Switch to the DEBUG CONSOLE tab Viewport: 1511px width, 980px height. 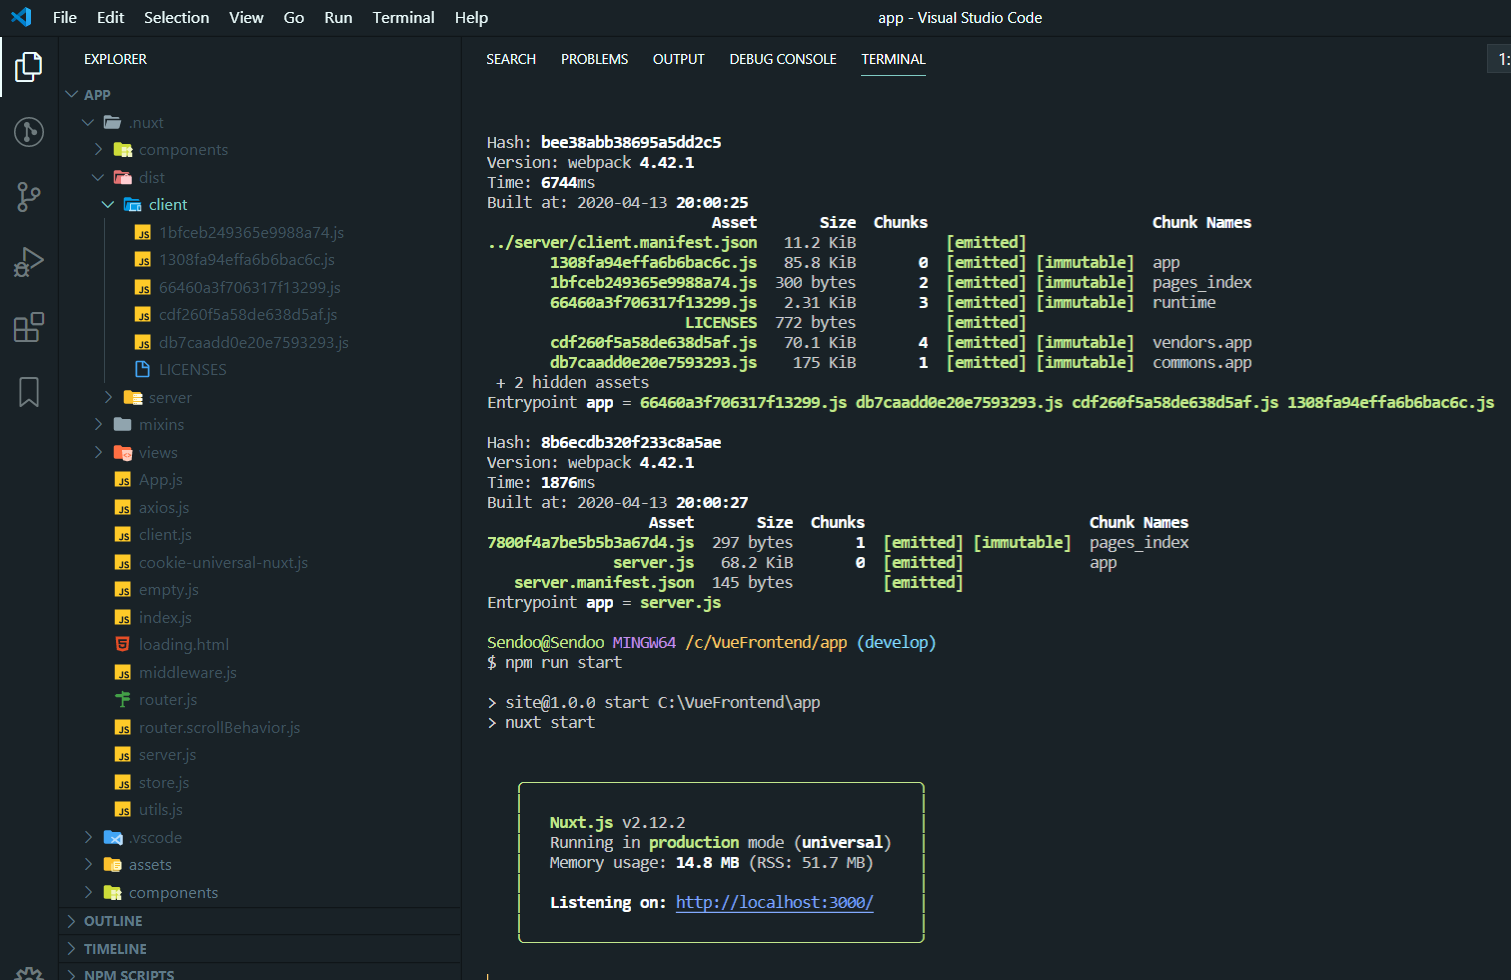click(783, 59)
